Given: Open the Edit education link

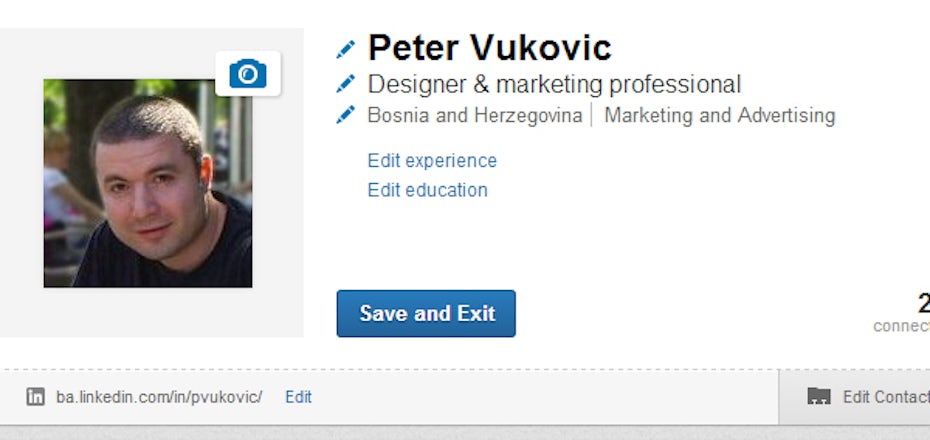Looking at the screenshot, I should (427, 190).
